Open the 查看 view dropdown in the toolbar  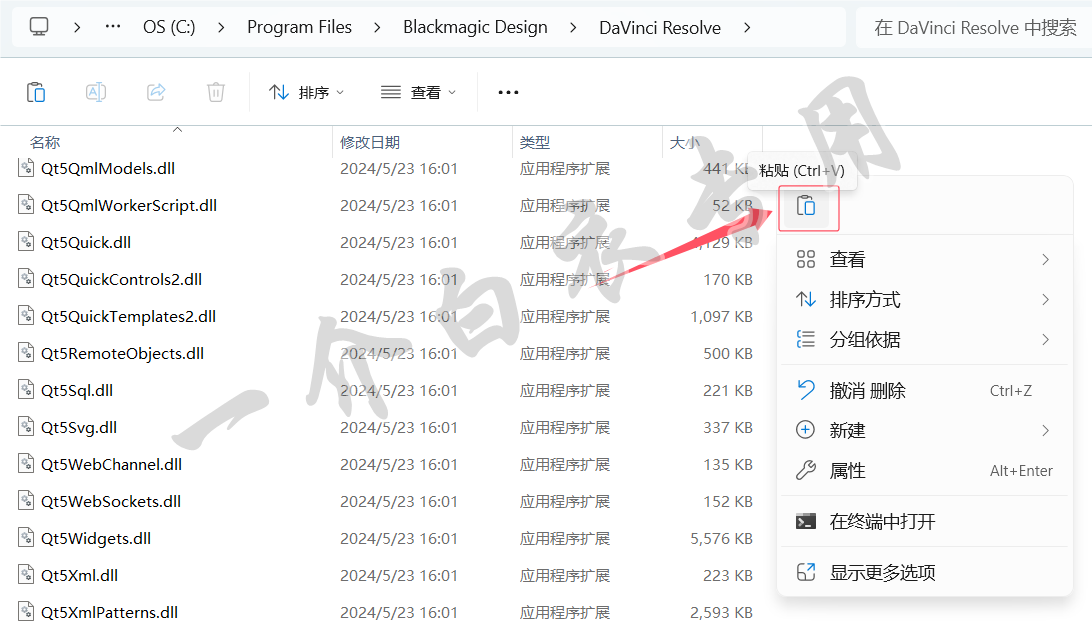click(x=419, y=92)
